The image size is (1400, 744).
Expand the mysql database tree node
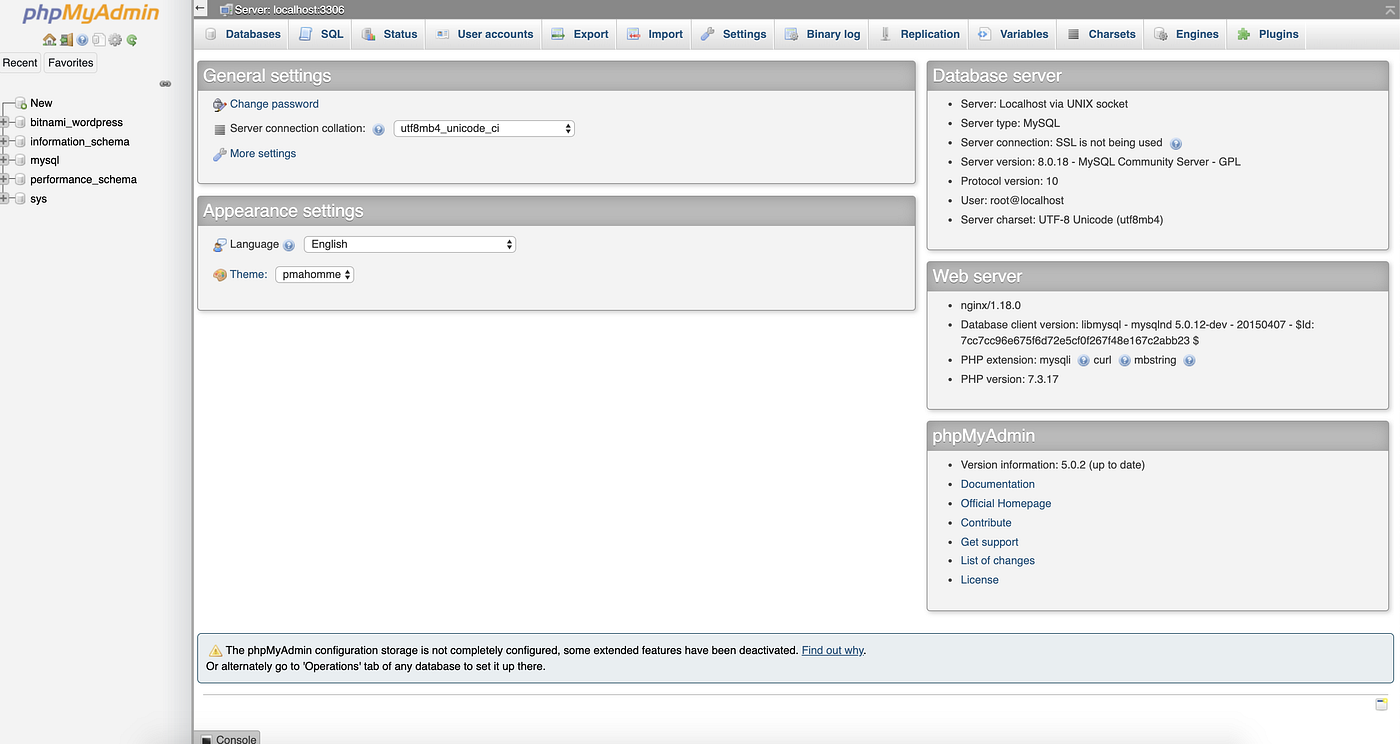tap(4, 160)
